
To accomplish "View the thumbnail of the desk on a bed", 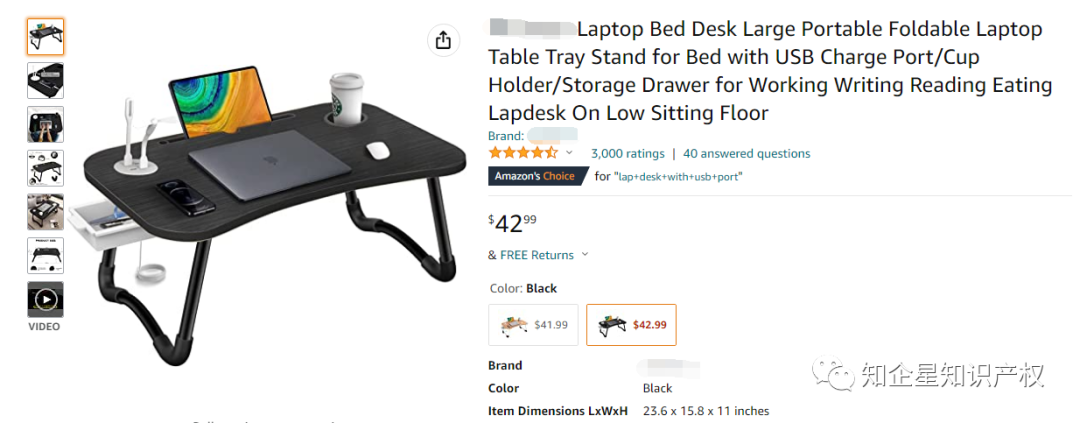I will (x=45, y=211).
